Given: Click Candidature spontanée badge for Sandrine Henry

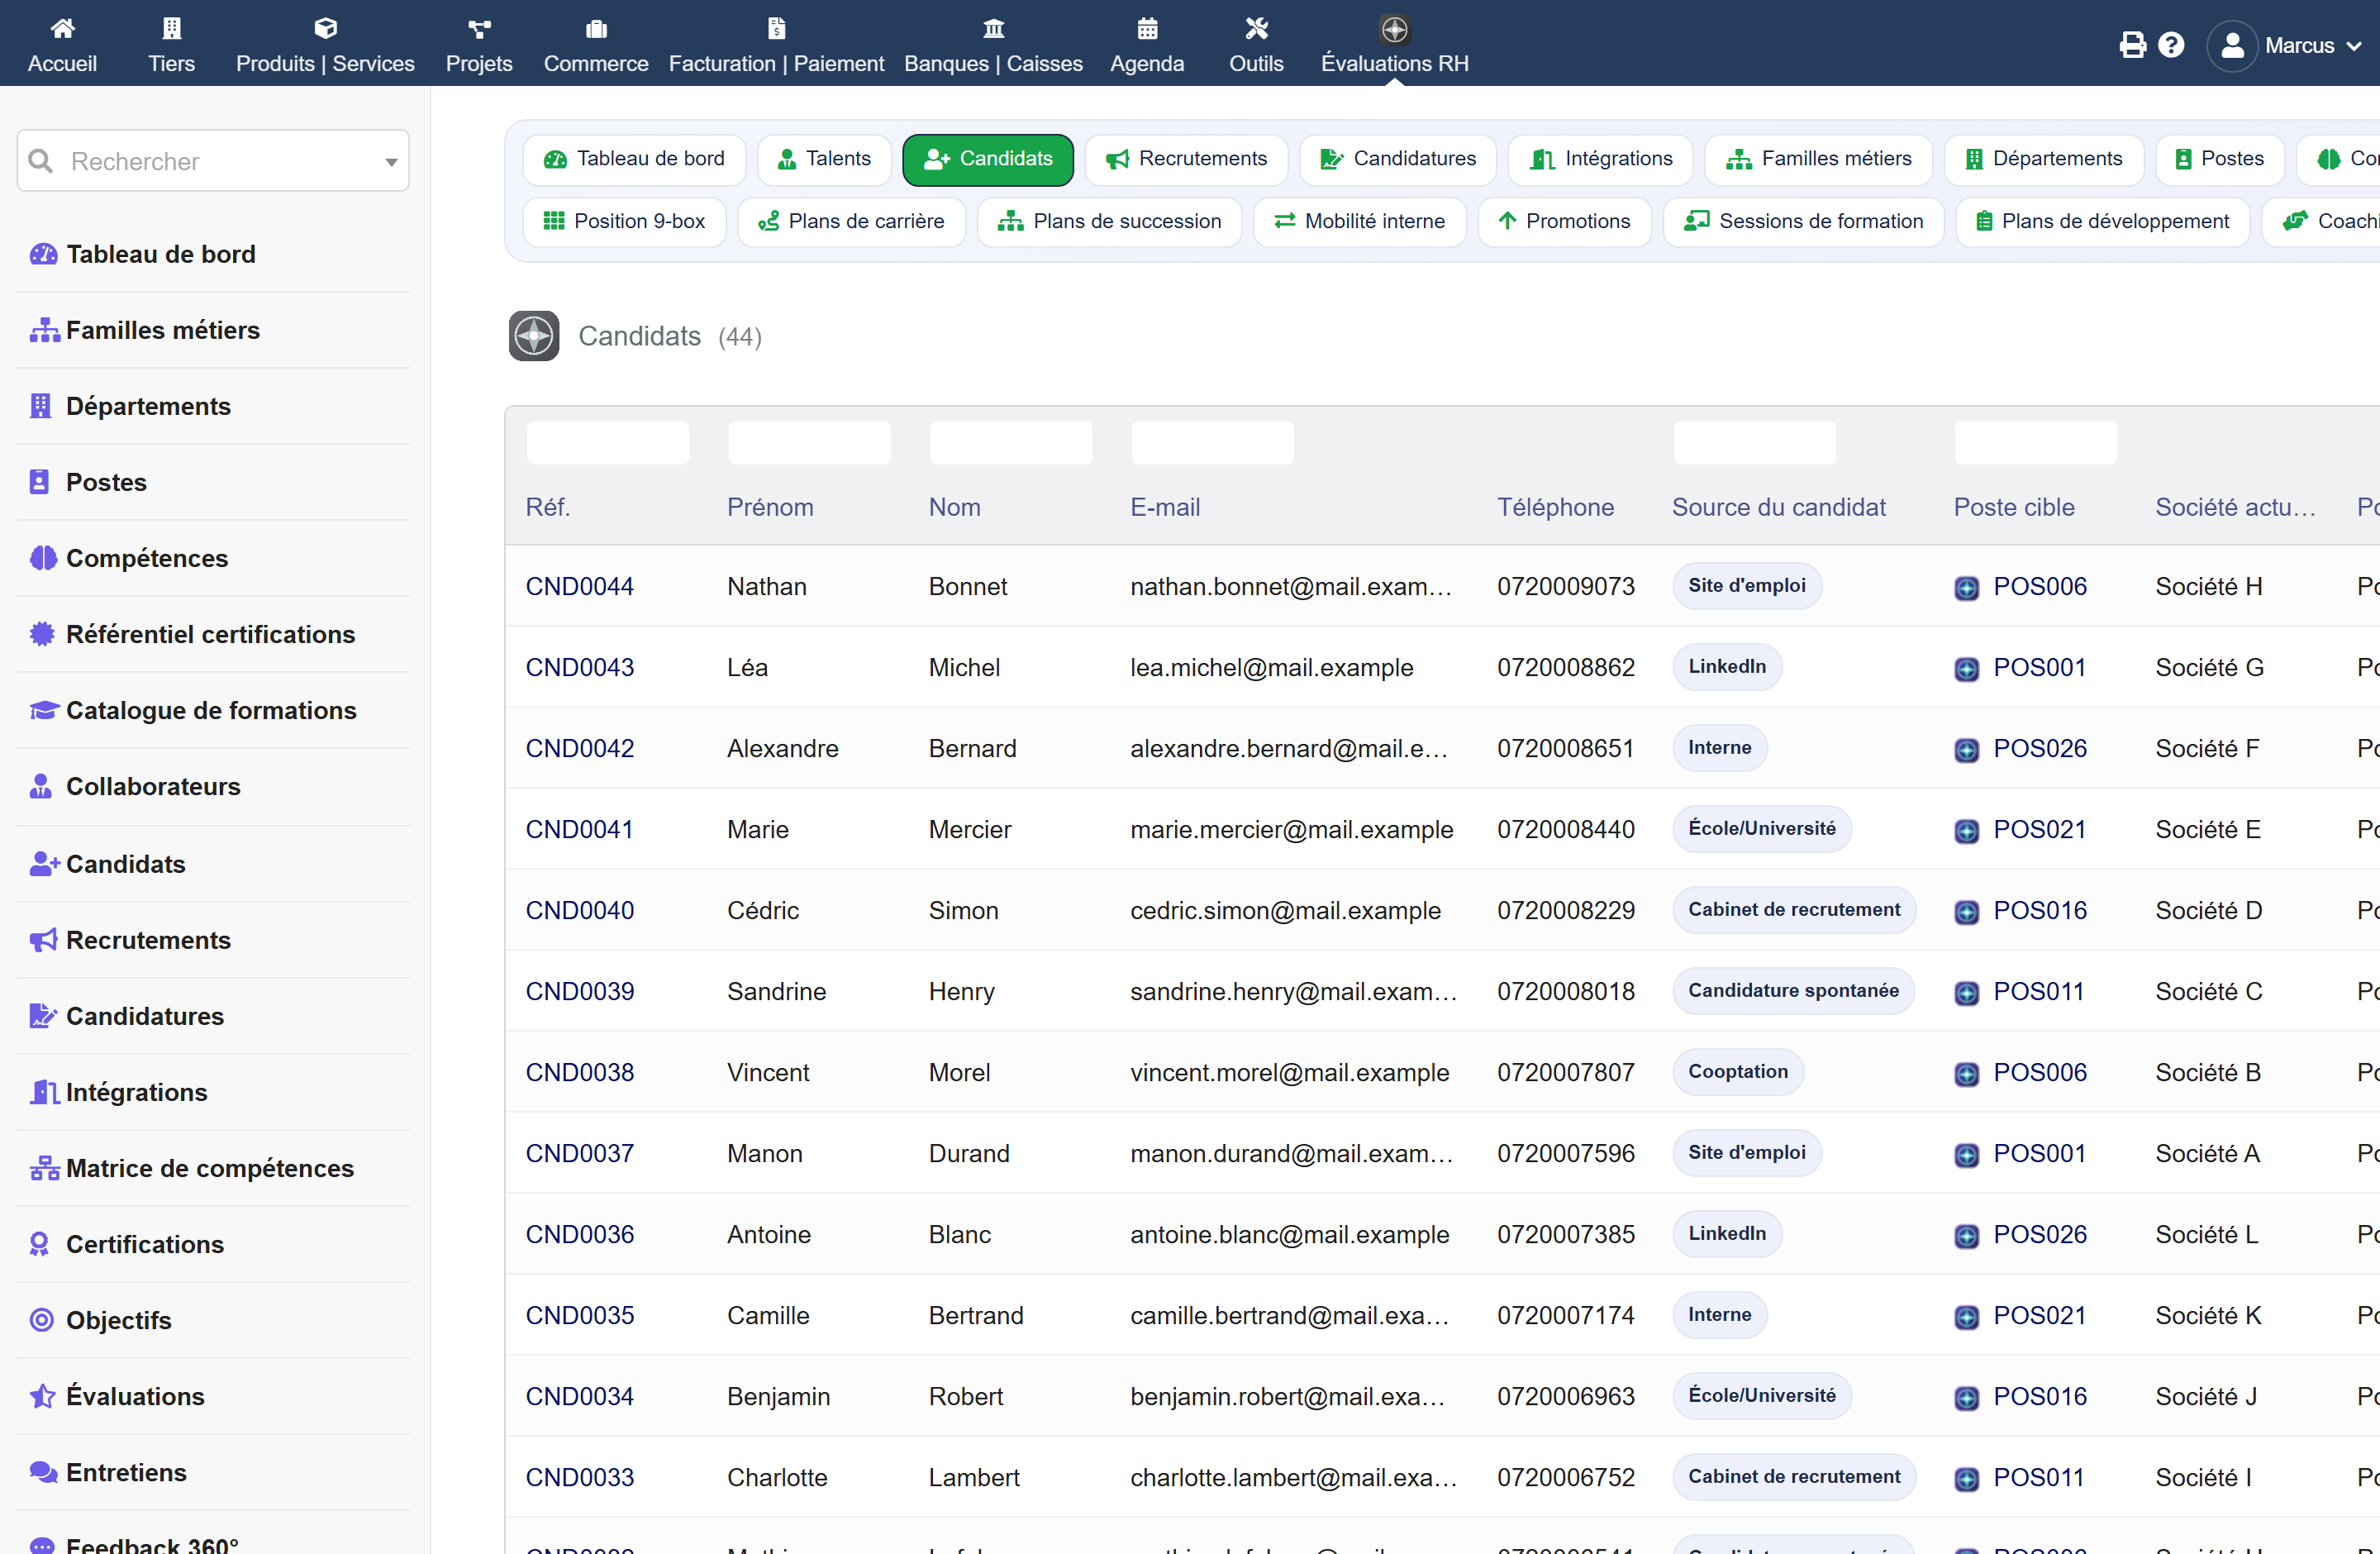Looking at the screenshot, I should click(1793, 991).
